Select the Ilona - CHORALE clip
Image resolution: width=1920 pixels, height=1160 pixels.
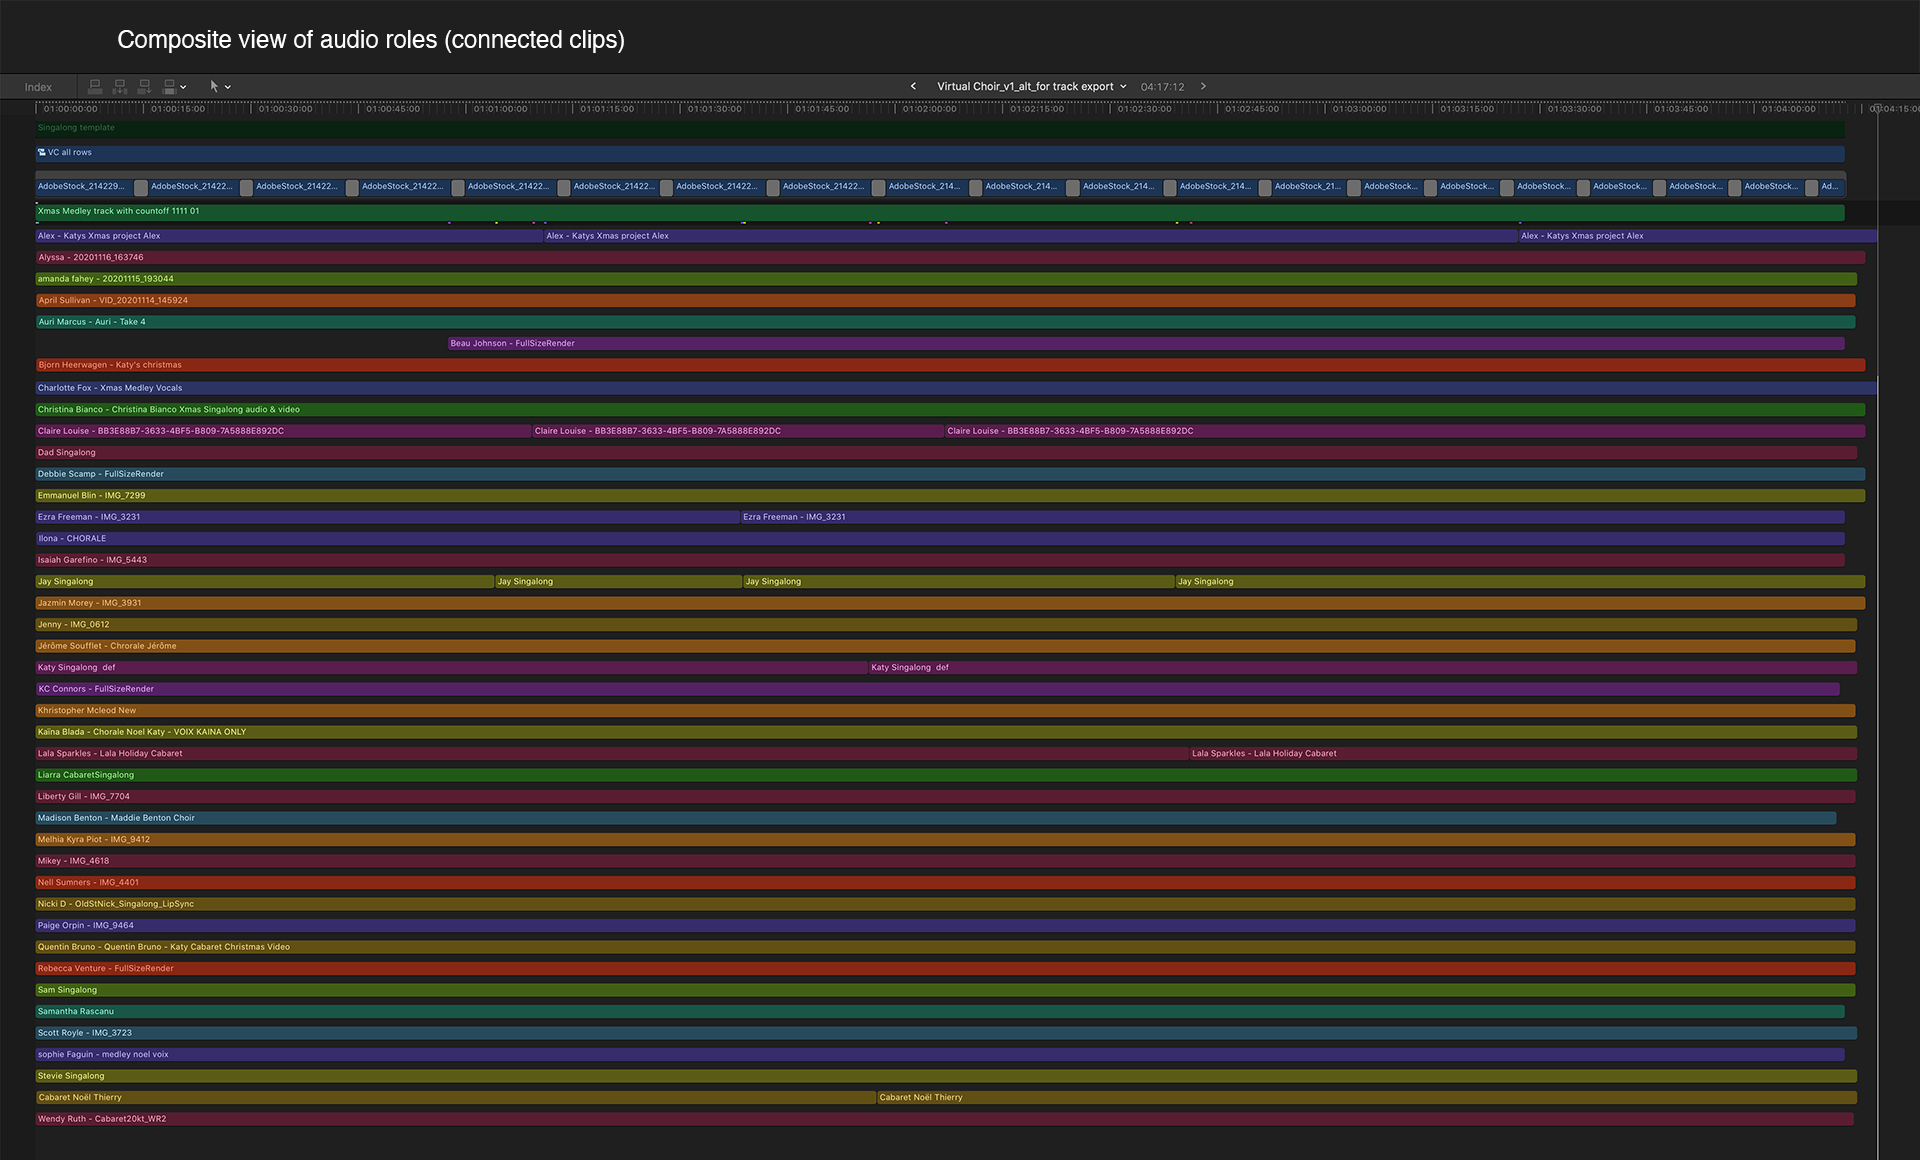coord(940,539)
